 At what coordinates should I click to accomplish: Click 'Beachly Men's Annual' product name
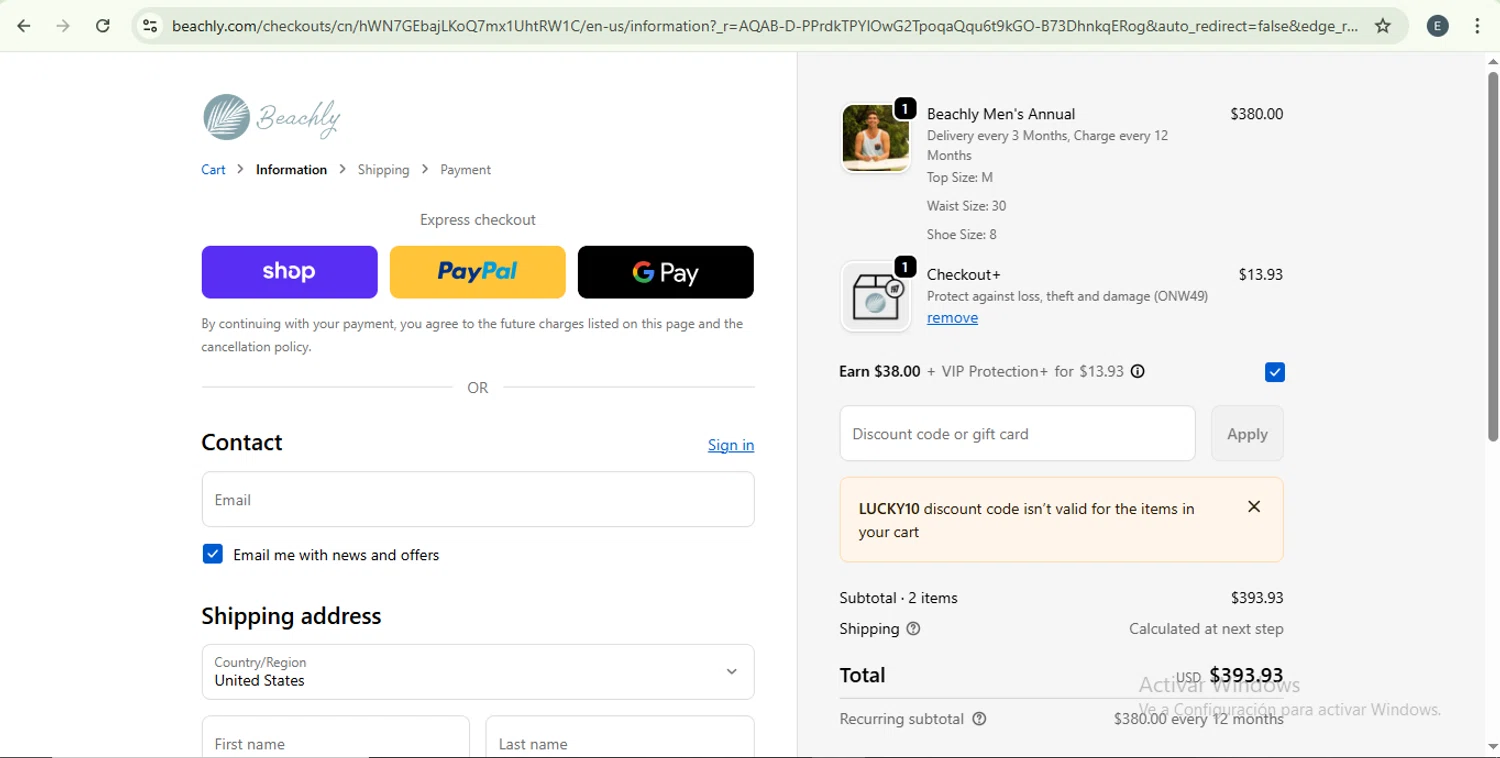(x=1001, y=114)
